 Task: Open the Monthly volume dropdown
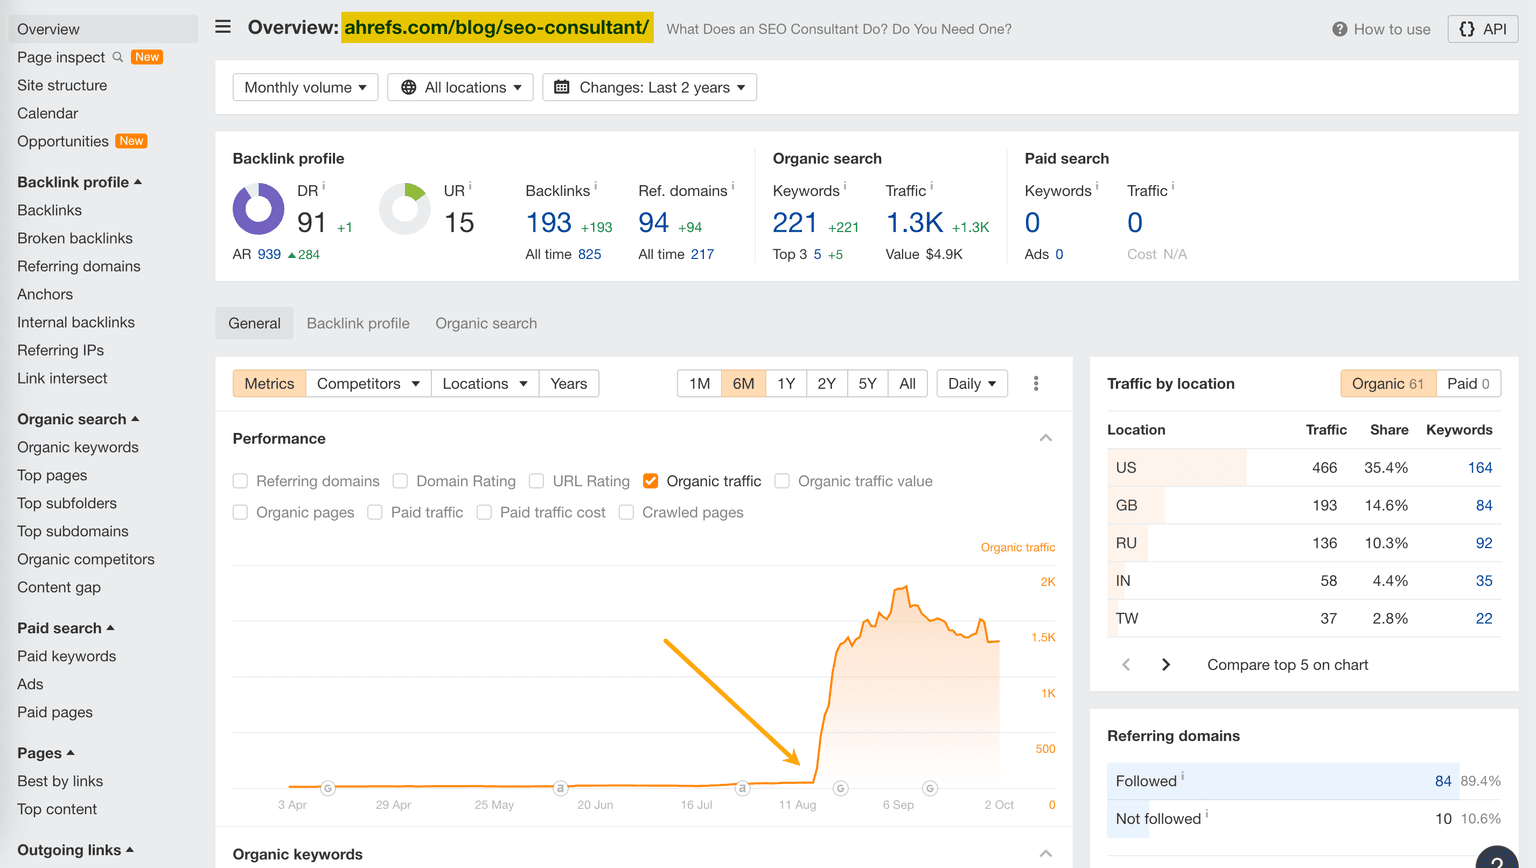coord(304,87)
